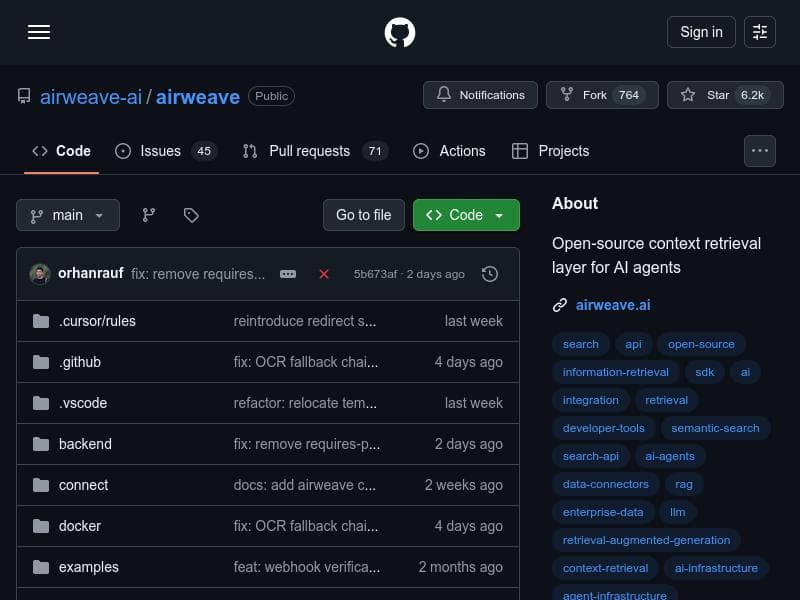
Task: Open the examples folder
Action: click(x=89, y=567)
